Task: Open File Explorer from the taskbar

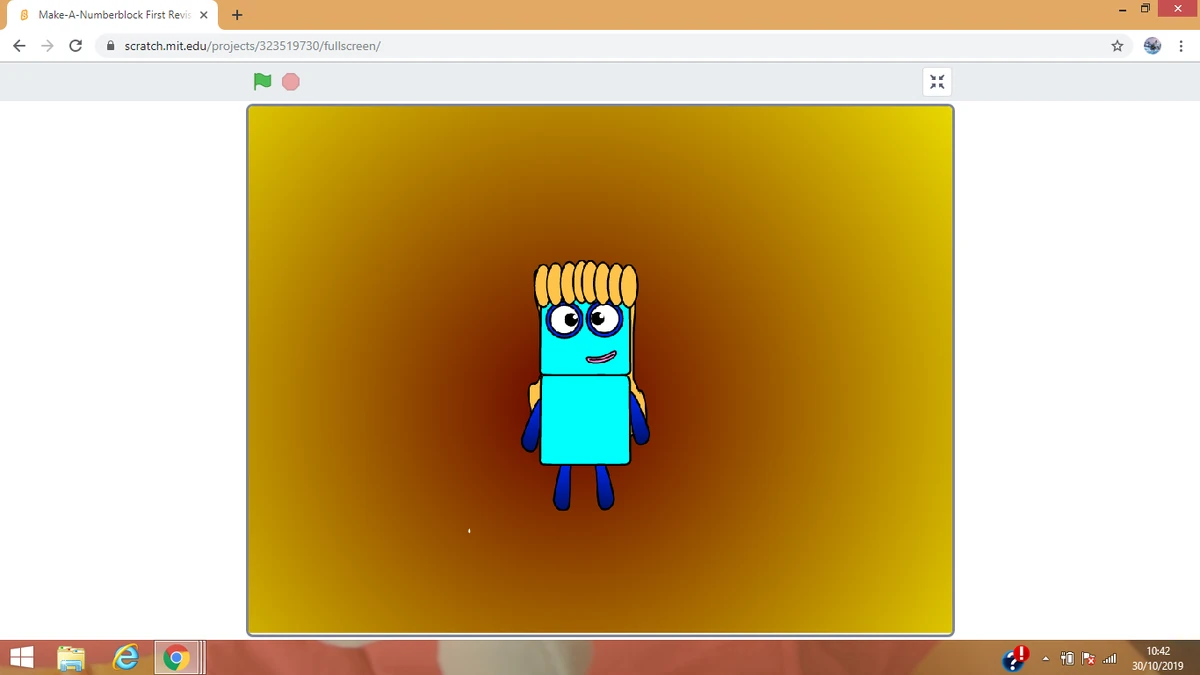Action: (69, 658)
